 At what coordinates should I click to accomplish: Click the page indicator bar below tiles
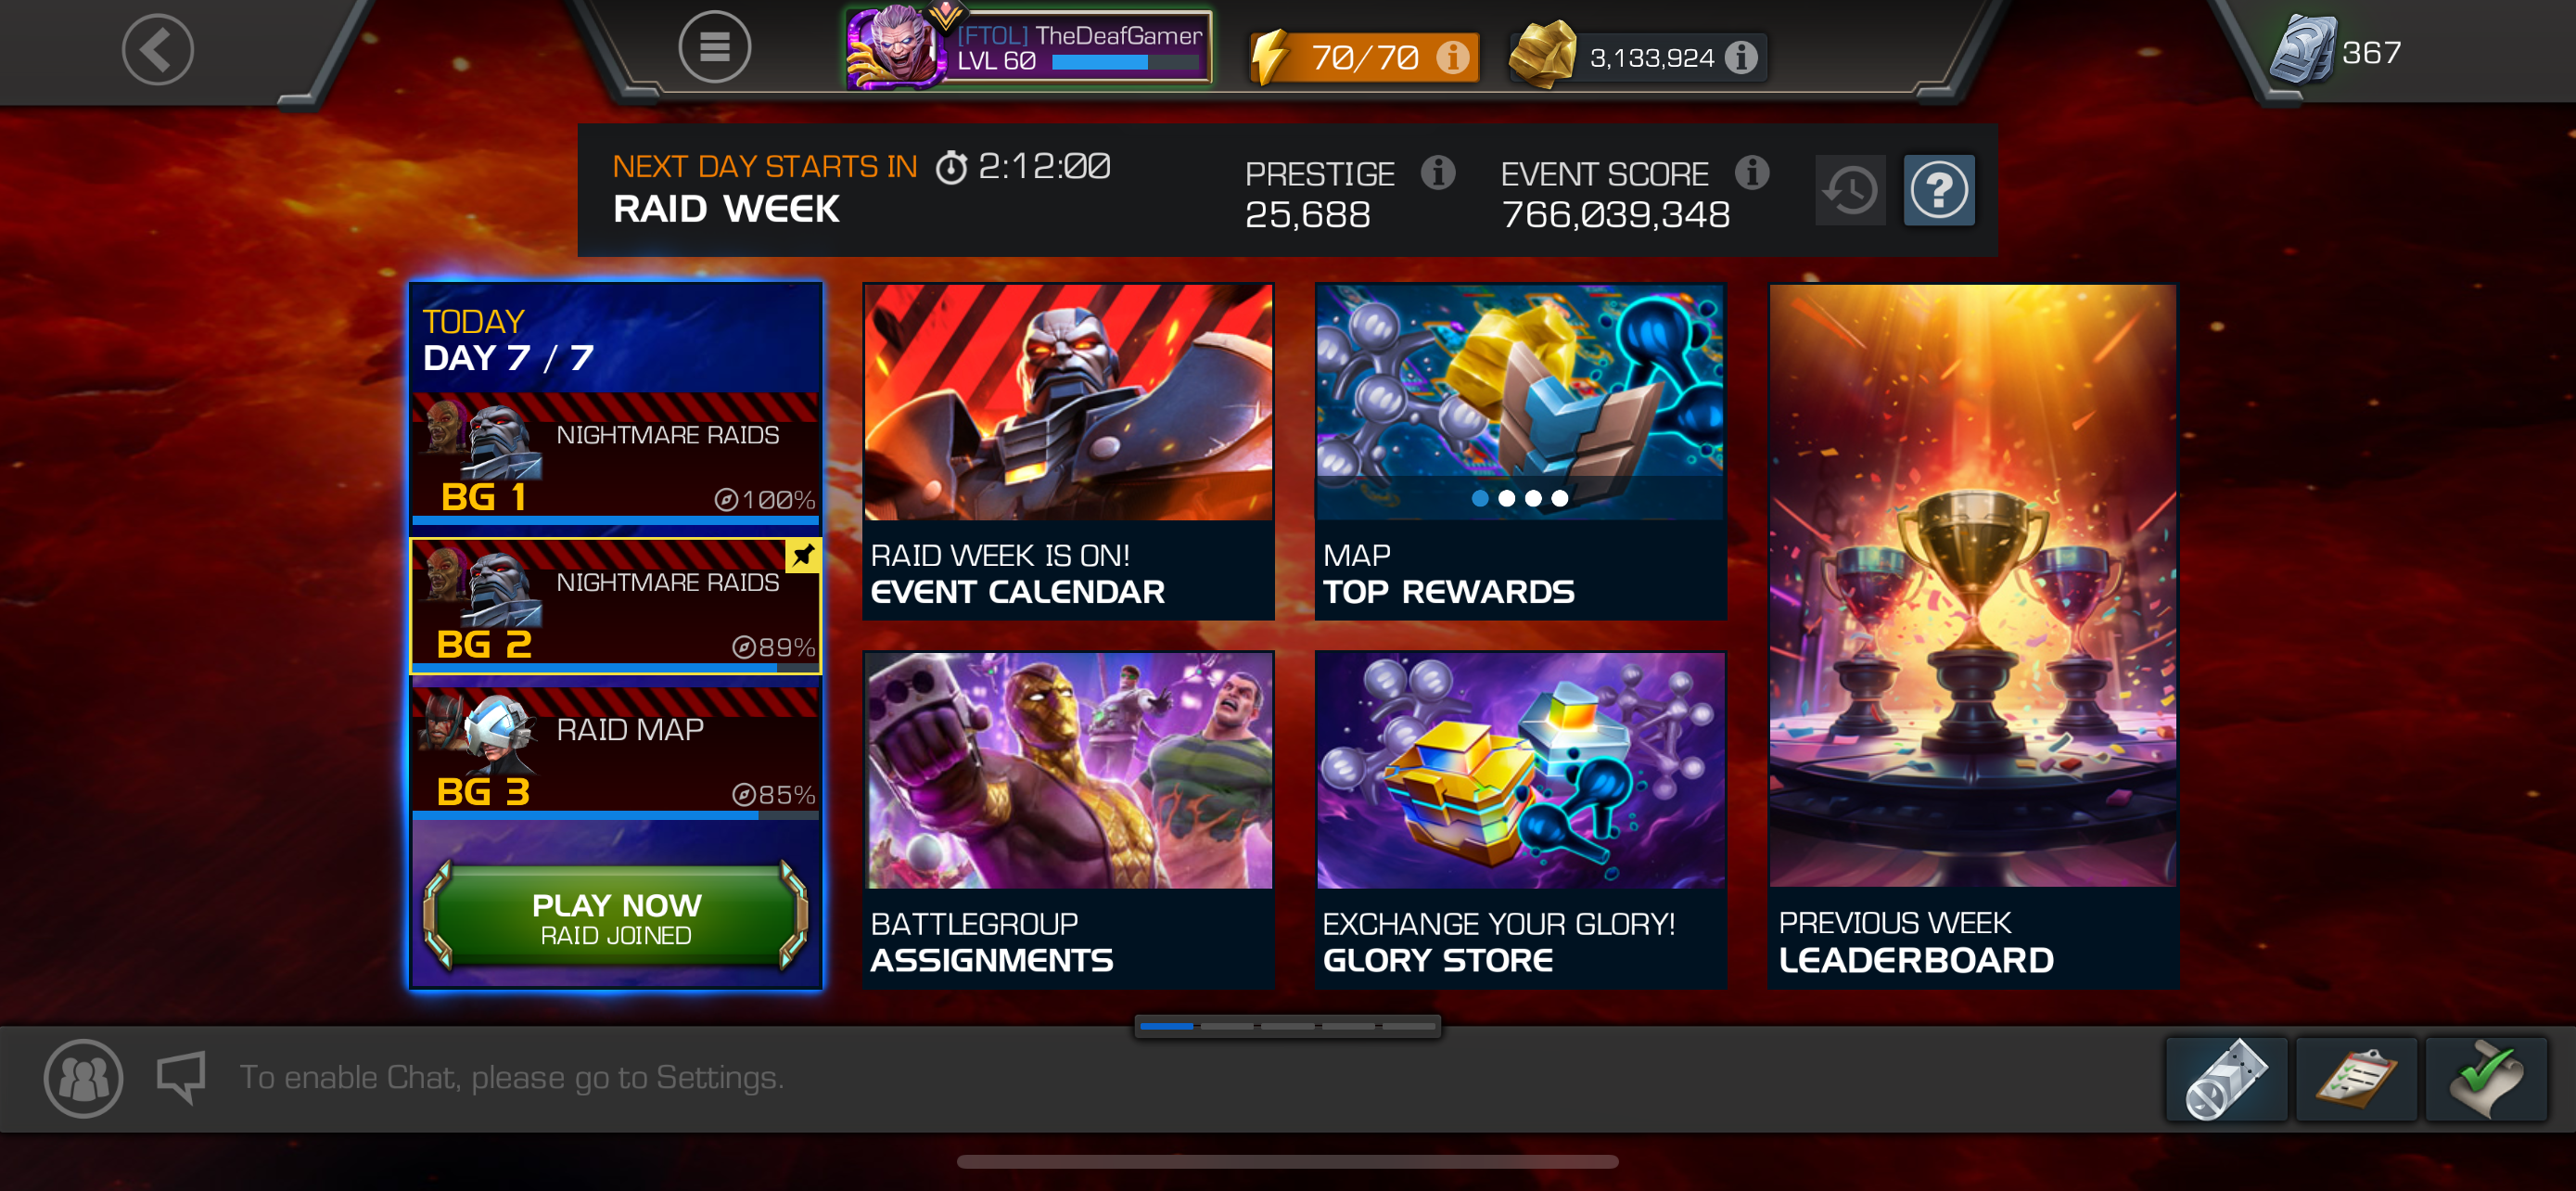pos(1287,1026)
